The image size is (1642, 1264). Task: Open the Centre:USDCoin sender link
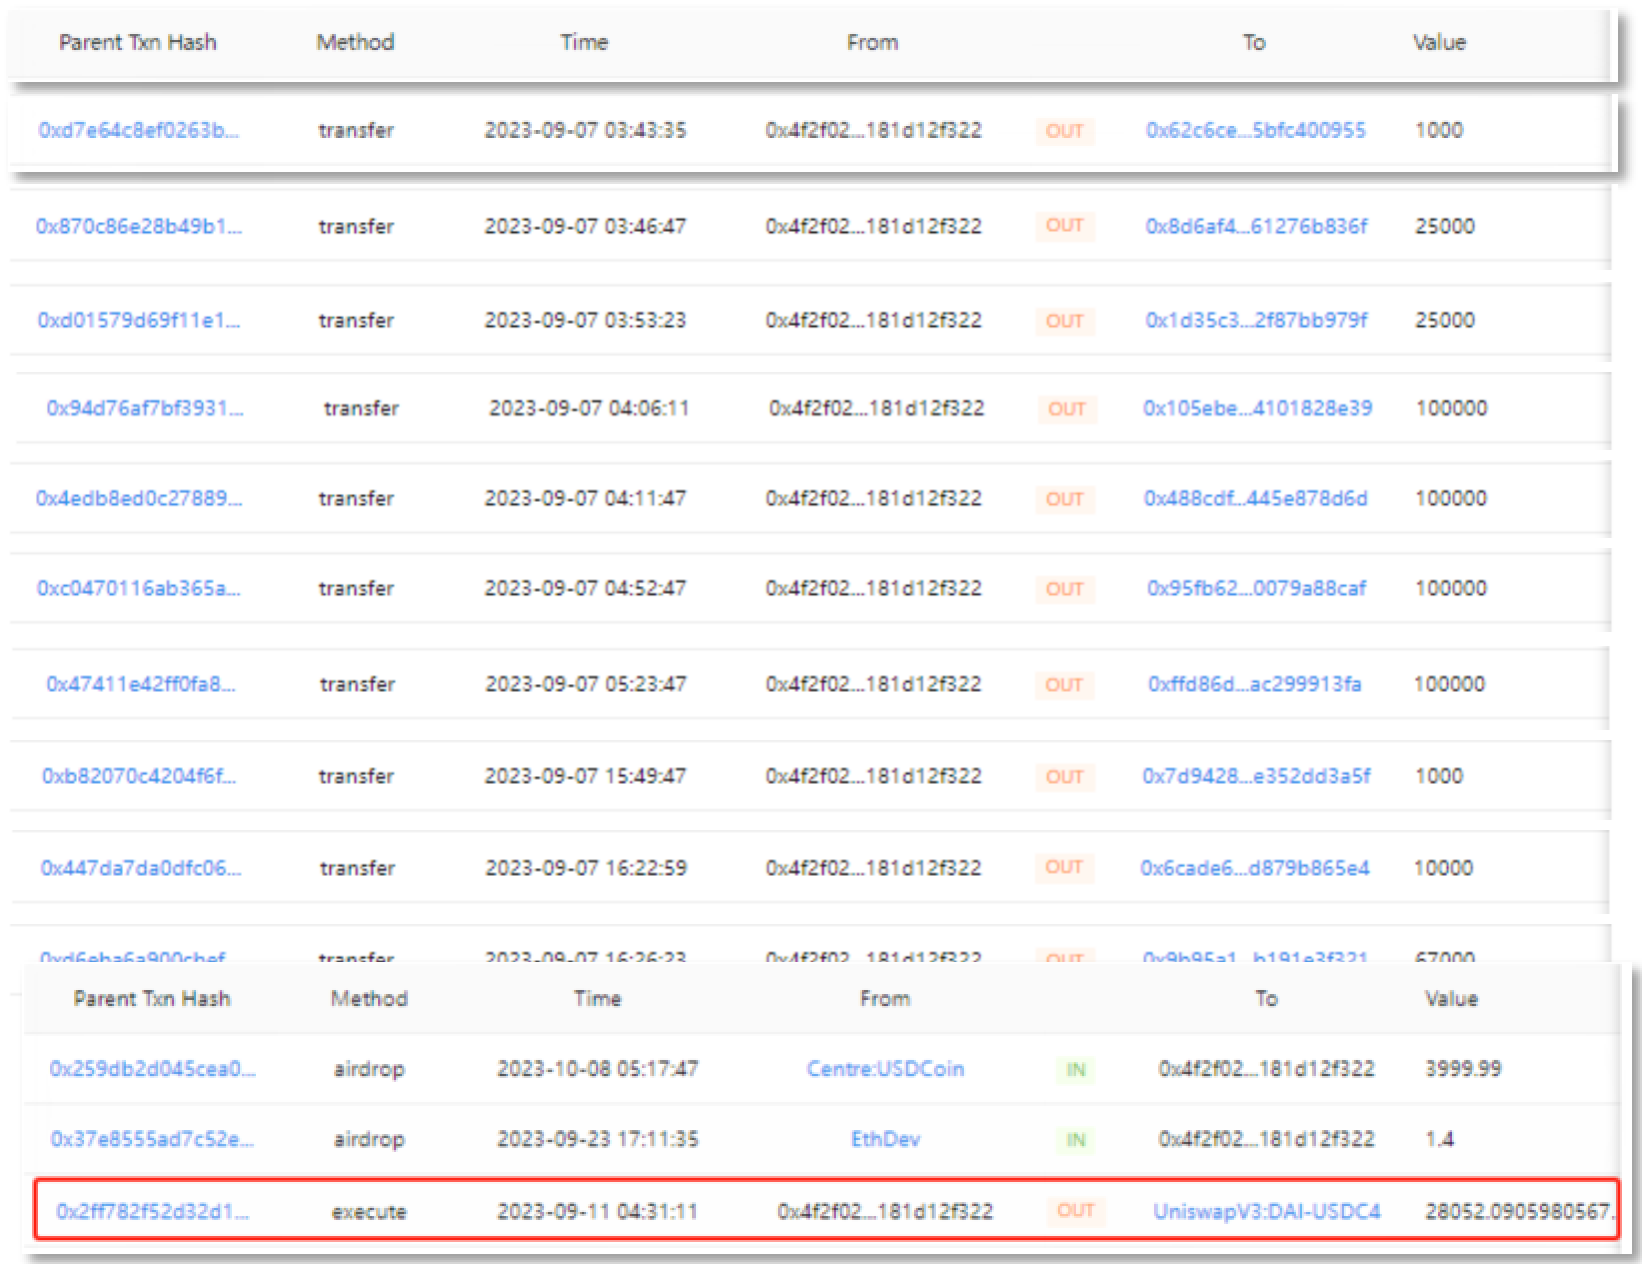click(x=885, y=1069)
